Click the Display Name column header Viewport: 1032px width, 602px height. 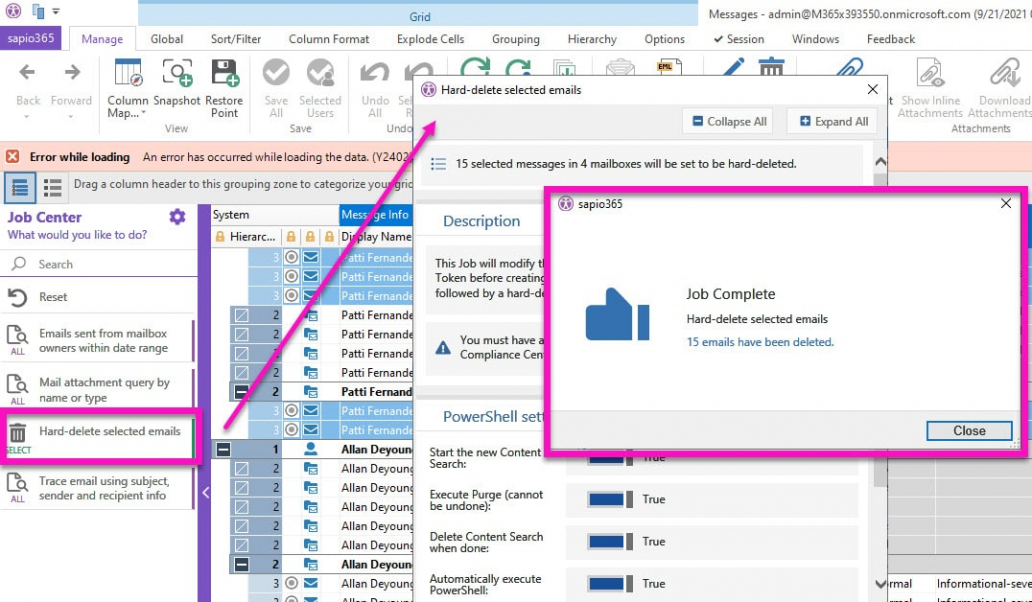pyautogui.click(x=375, y=237)
